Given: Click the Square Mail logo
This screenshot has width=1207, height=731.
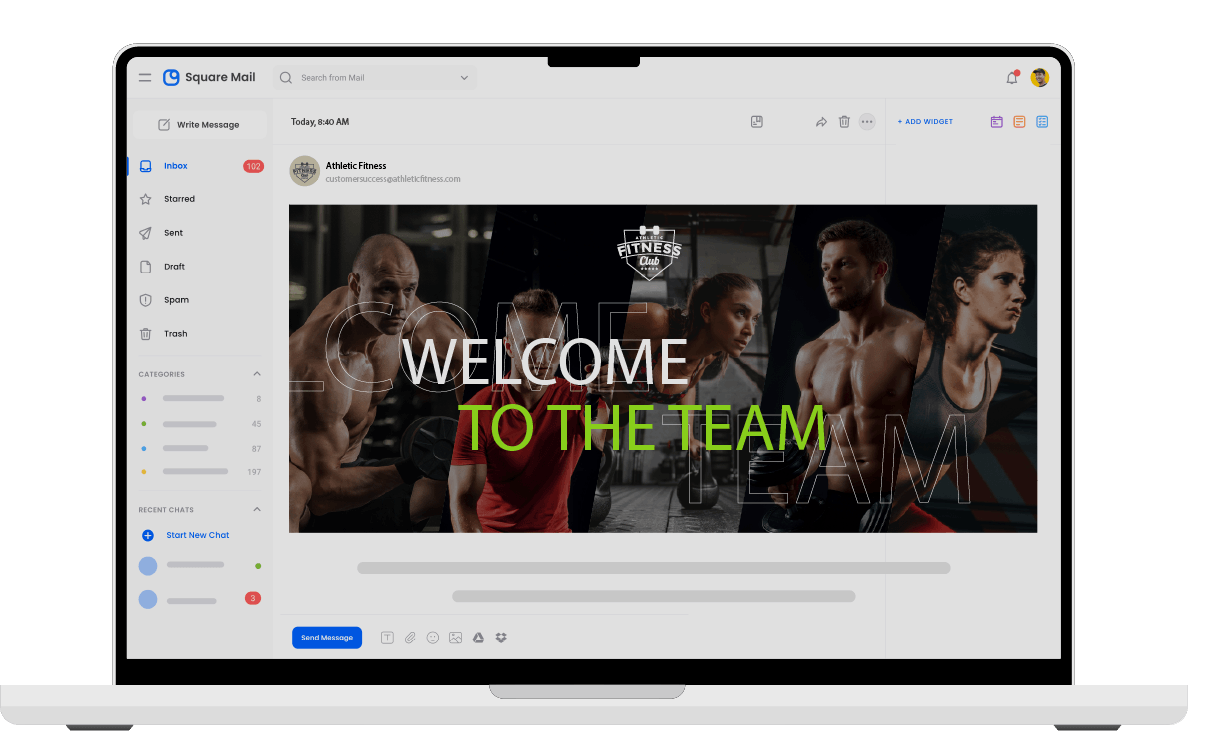Looking at the screenshot, I should 209,77.
